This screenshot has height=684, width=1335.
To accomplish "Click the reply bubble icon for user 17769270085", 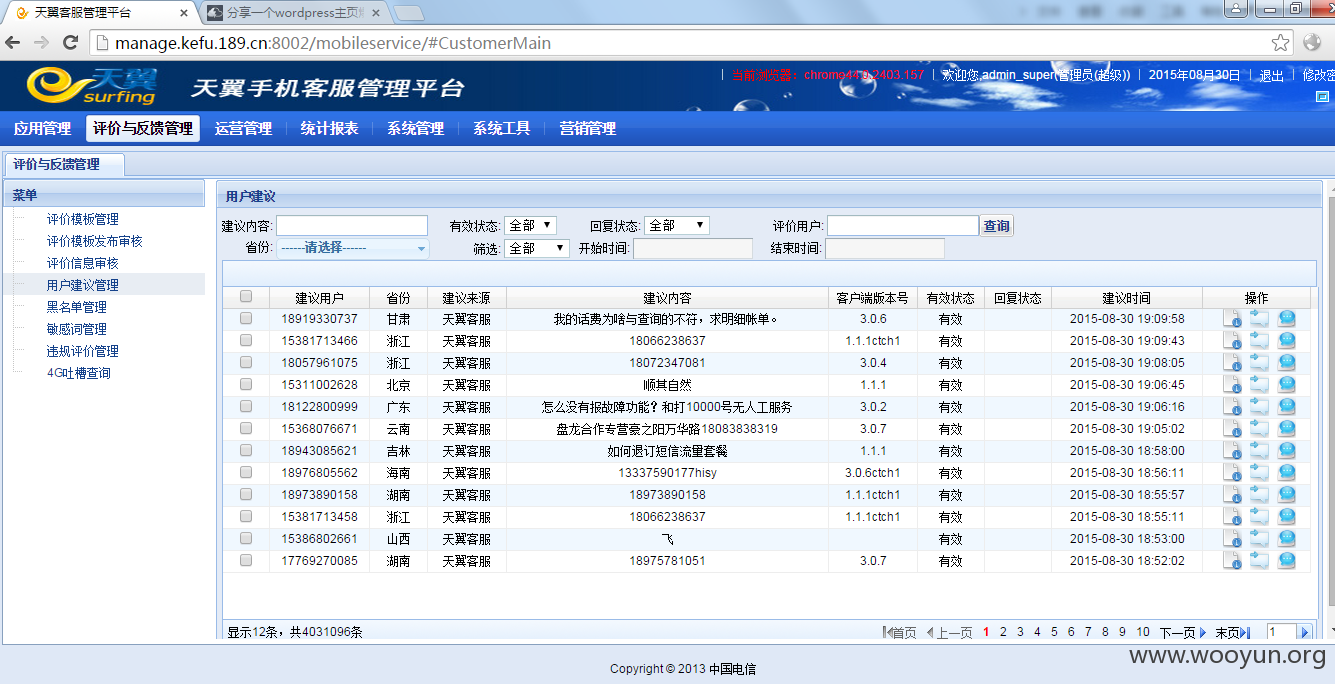I will [x=1287, y=561].
